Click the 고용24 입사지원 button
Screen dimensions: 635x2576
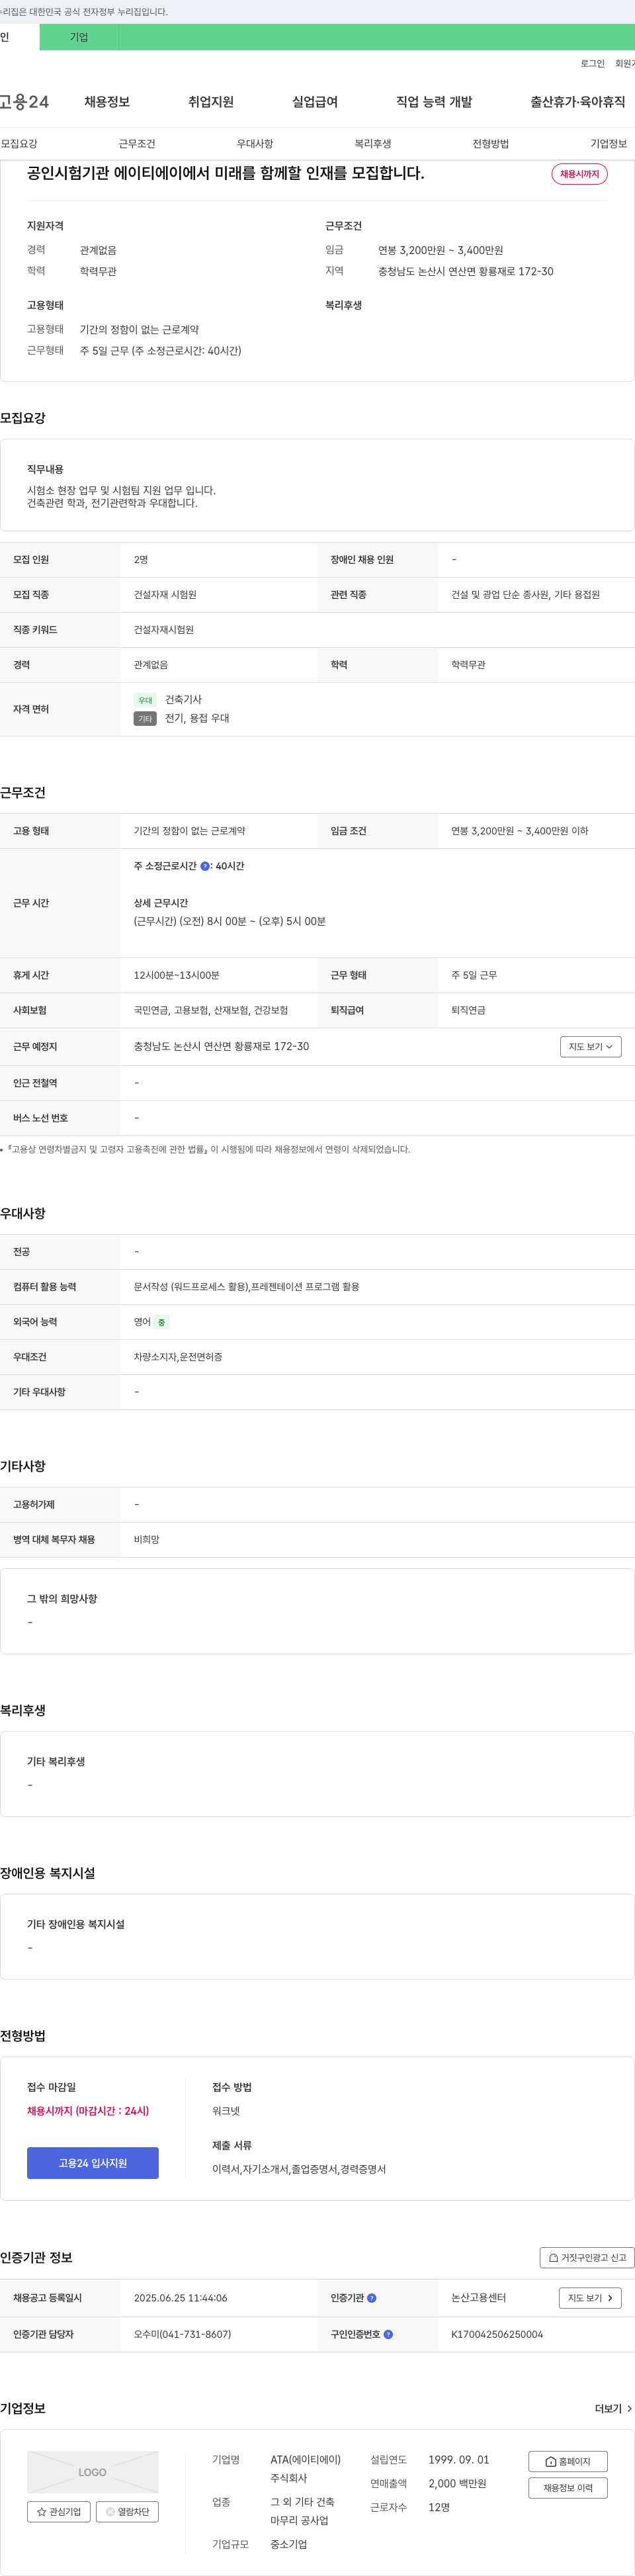(x=92, y=2162)
